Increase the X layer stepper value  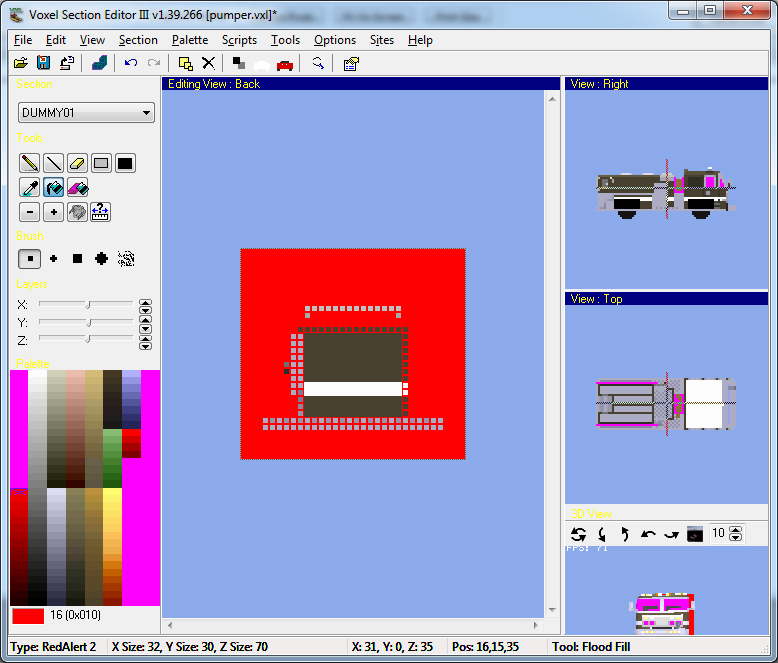(145, 301)
